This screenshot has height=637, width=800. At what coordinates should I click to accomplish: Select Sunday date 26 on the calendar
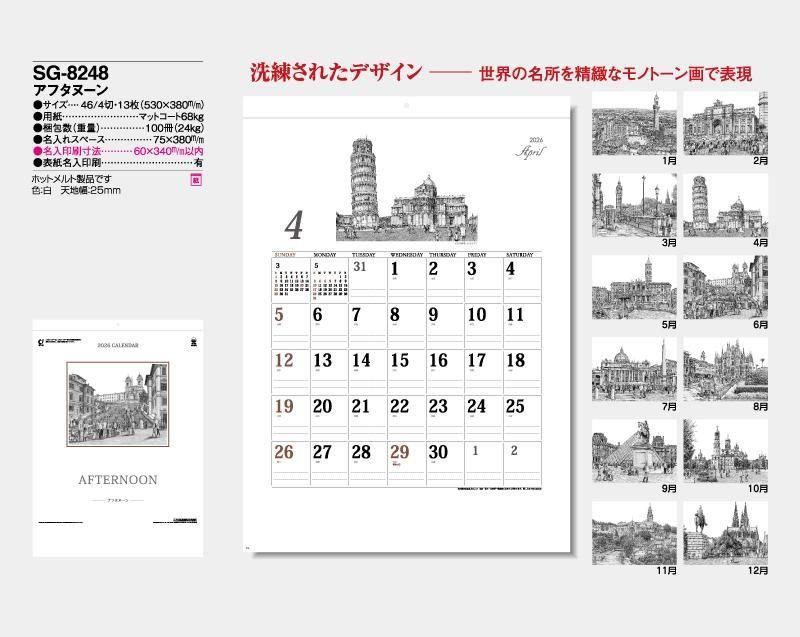tap(291, 463)
